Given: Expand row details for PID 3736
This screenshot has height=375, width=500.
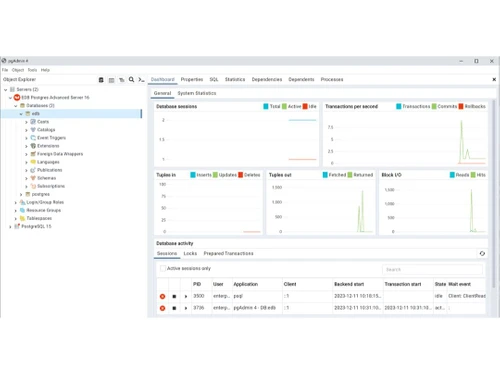Looking at the screenshot, I should pyautogui.click(x=186, y=308).
